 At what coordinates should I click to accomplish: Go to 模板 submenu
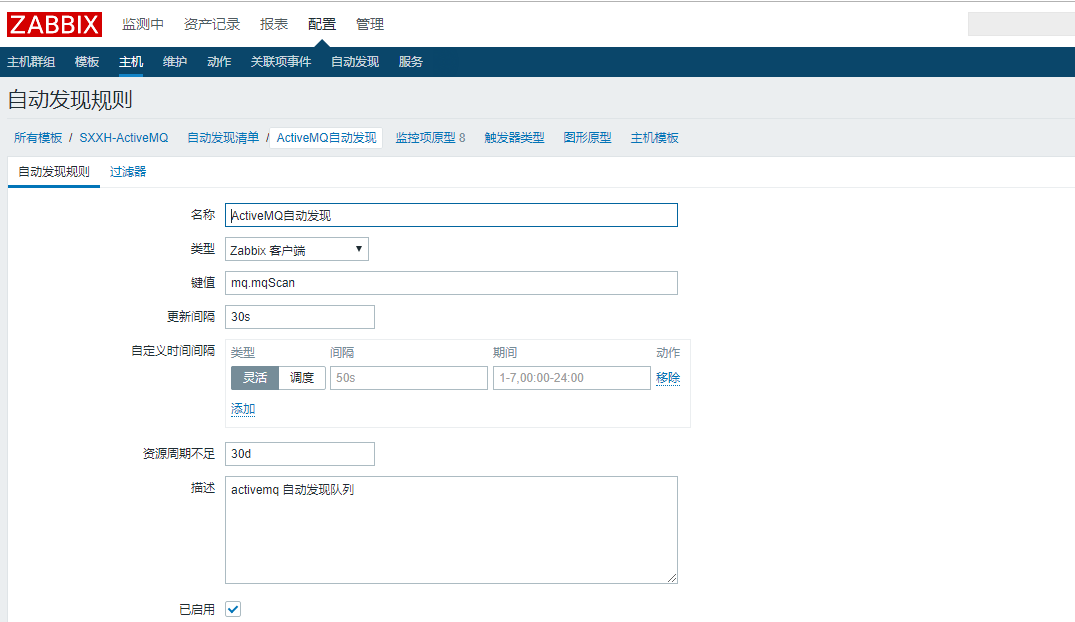coord(86,62)
